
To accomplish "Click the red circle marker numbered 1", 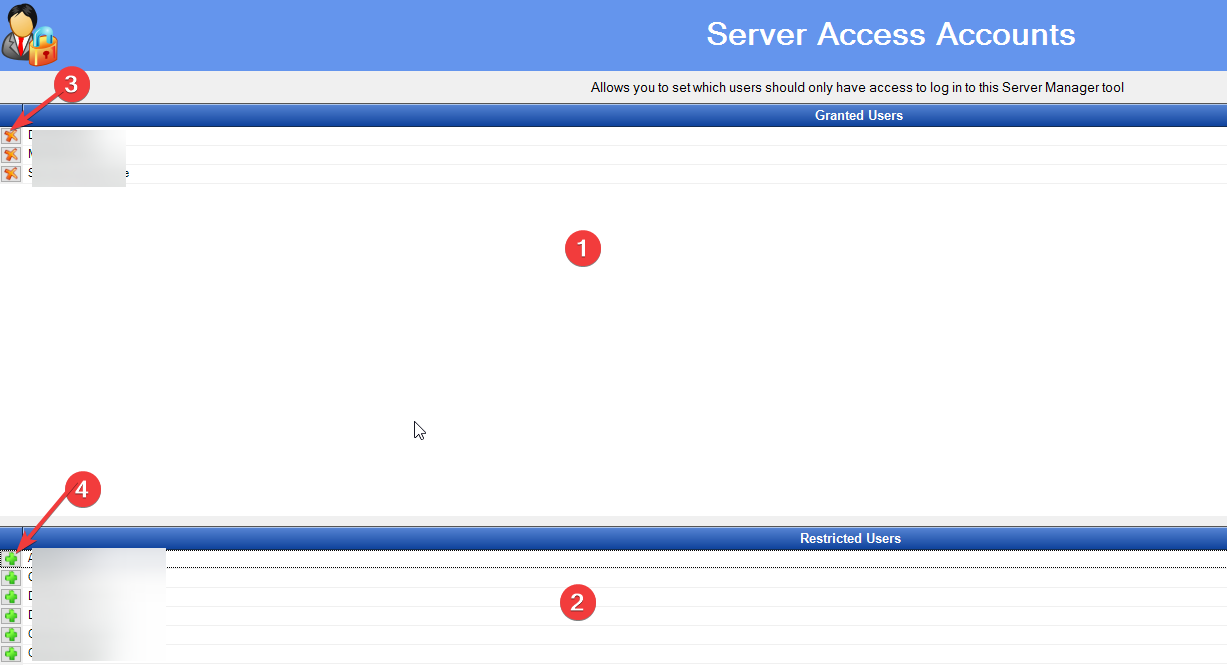I will click(582, 248).
